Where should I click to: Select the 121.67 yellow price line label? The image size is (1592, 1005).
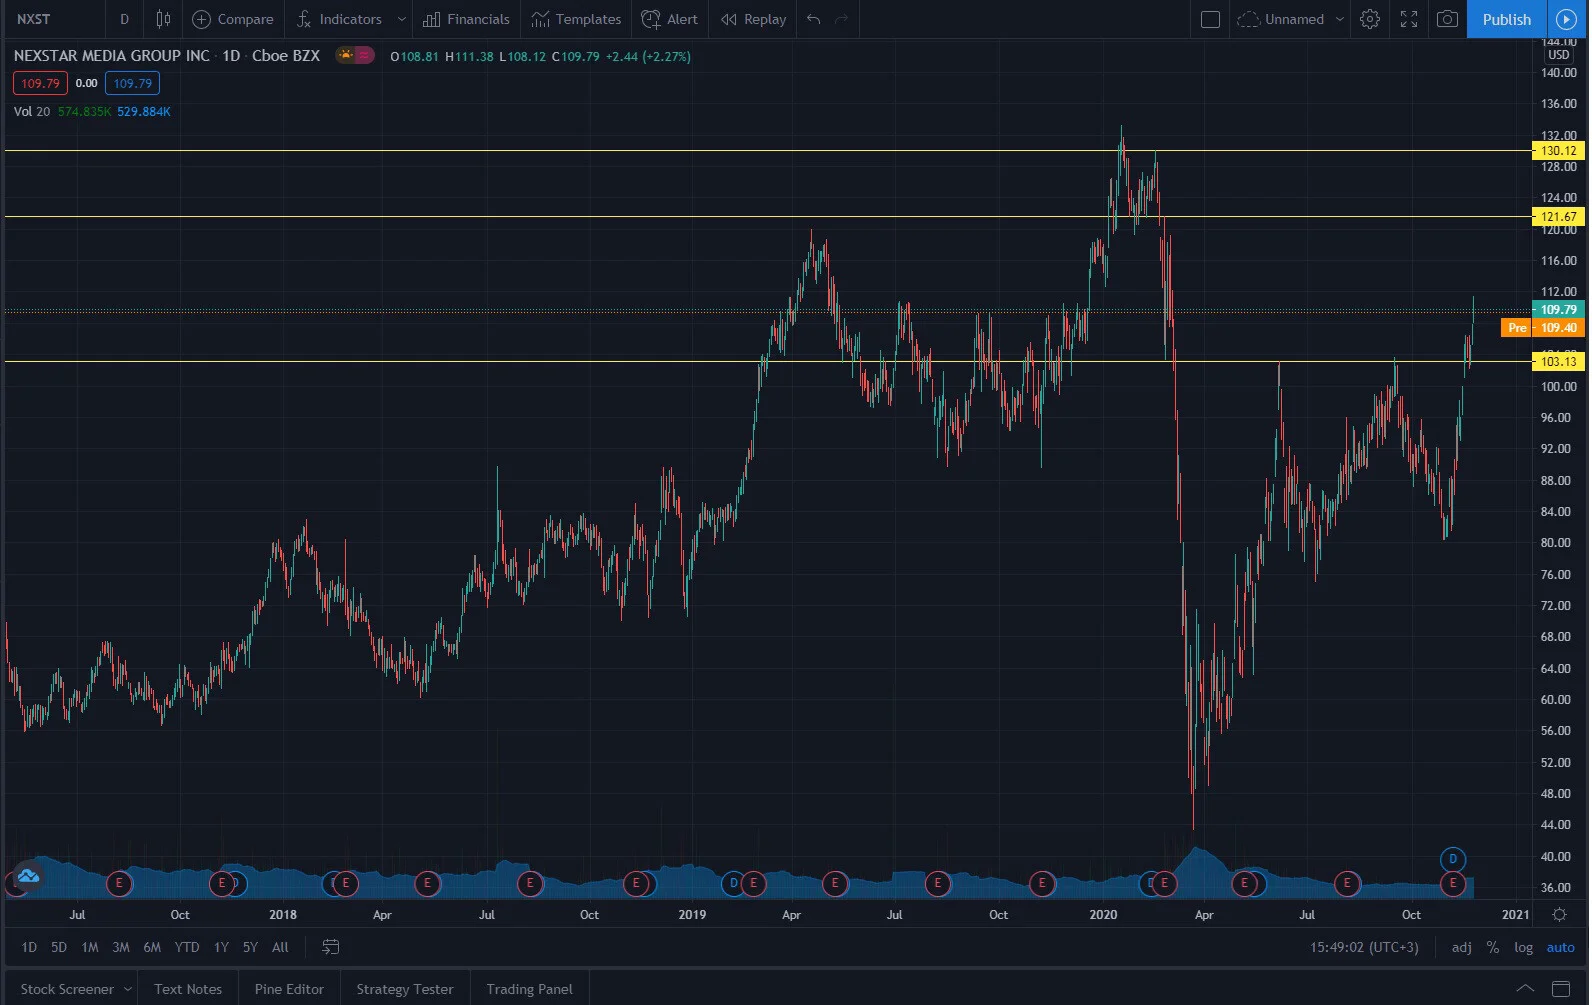click(1558, 216)
